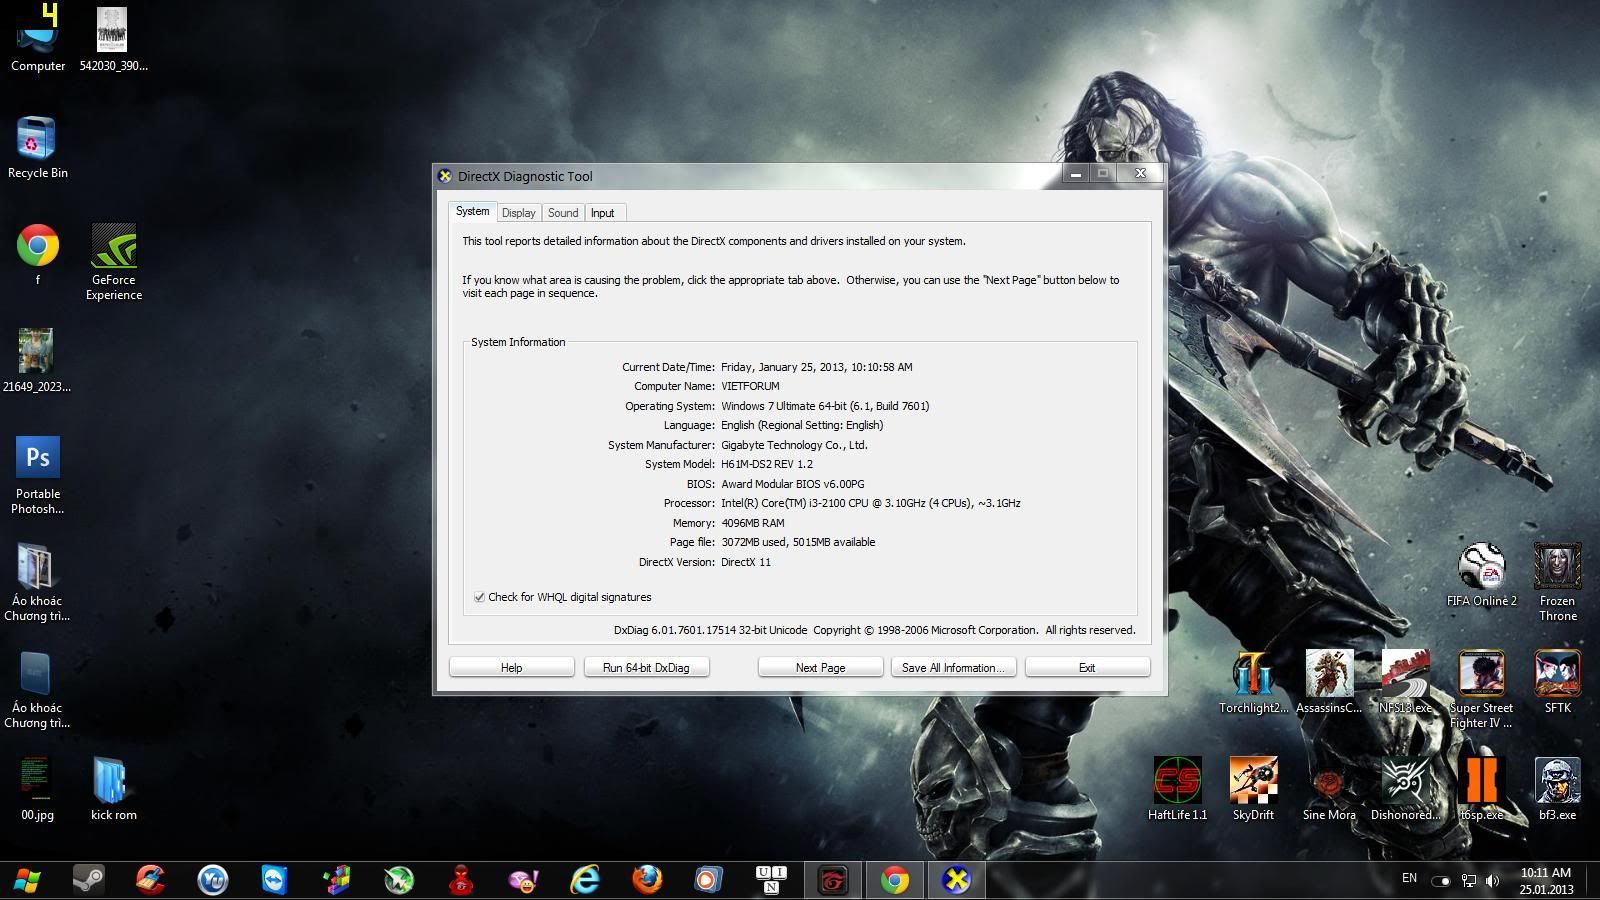Screen dimensions: 1600x900
Task: Launch Torchlight 2 desktop shortcut
Action: click(x=1253, y=682)
